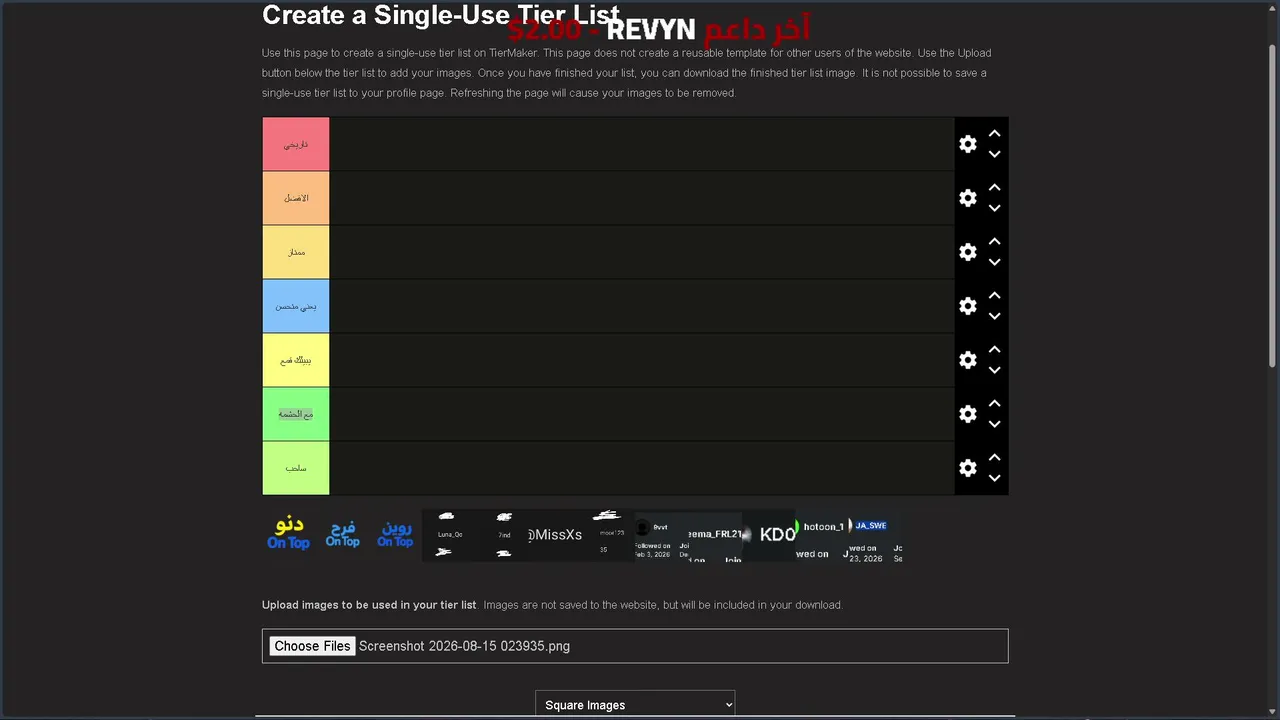Select the mooe123 image tile
The image size is (1280, 720).
(608, 535)
